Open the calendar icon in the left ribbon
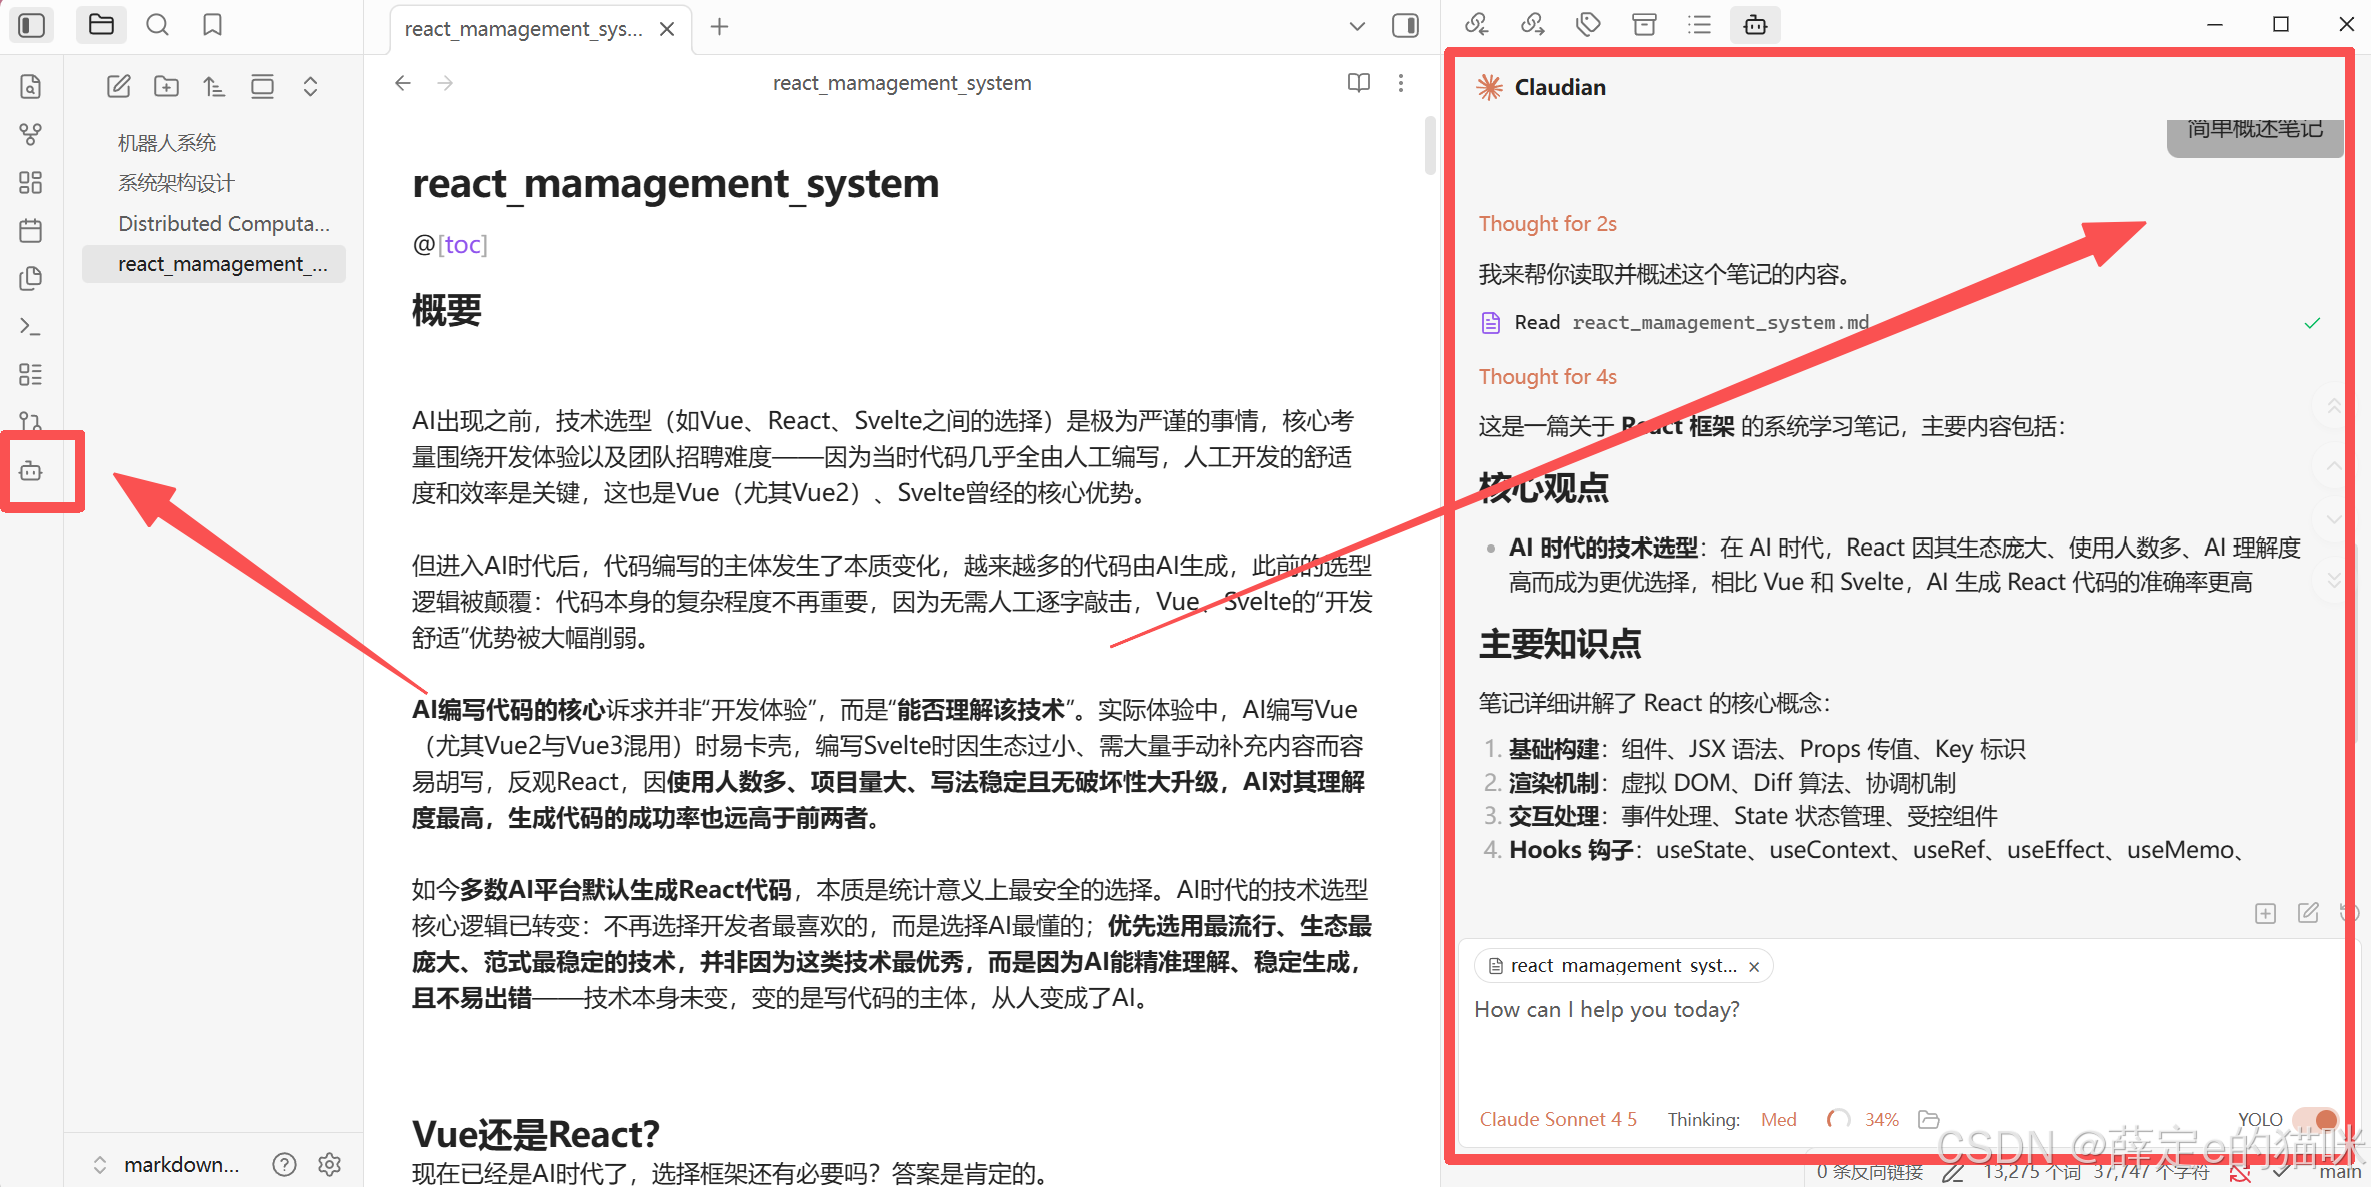The width and height of the screenshot is (2371, 1187). [30, 230]
